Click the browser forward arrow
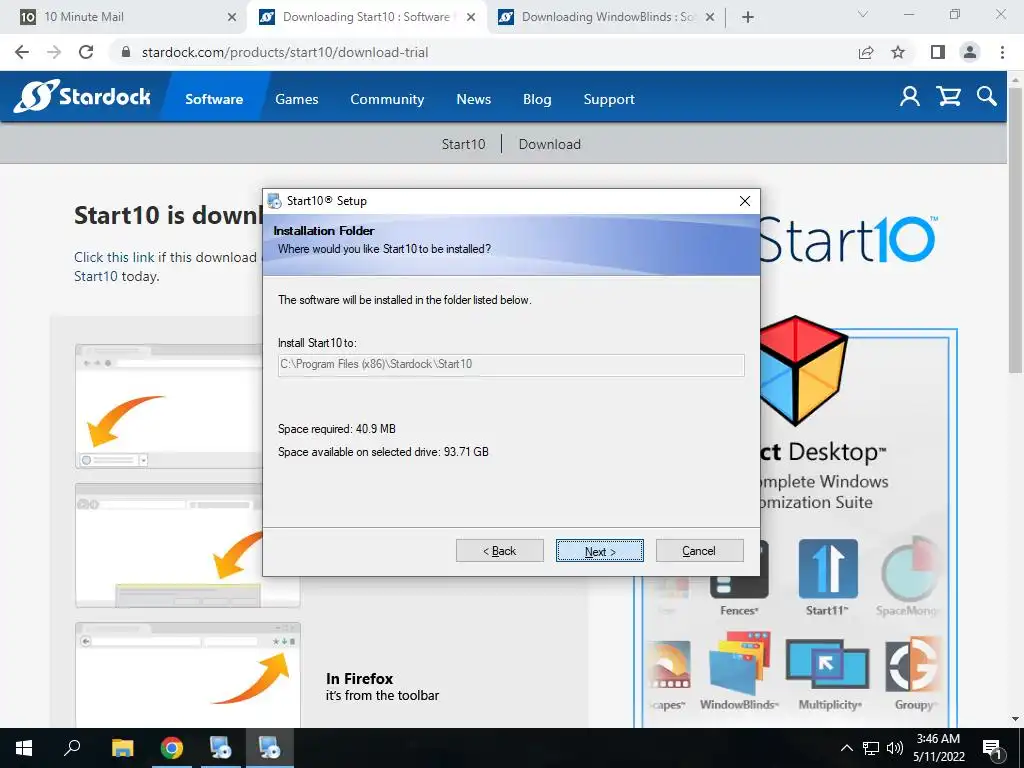The image size is (1024, 768). 54,52
